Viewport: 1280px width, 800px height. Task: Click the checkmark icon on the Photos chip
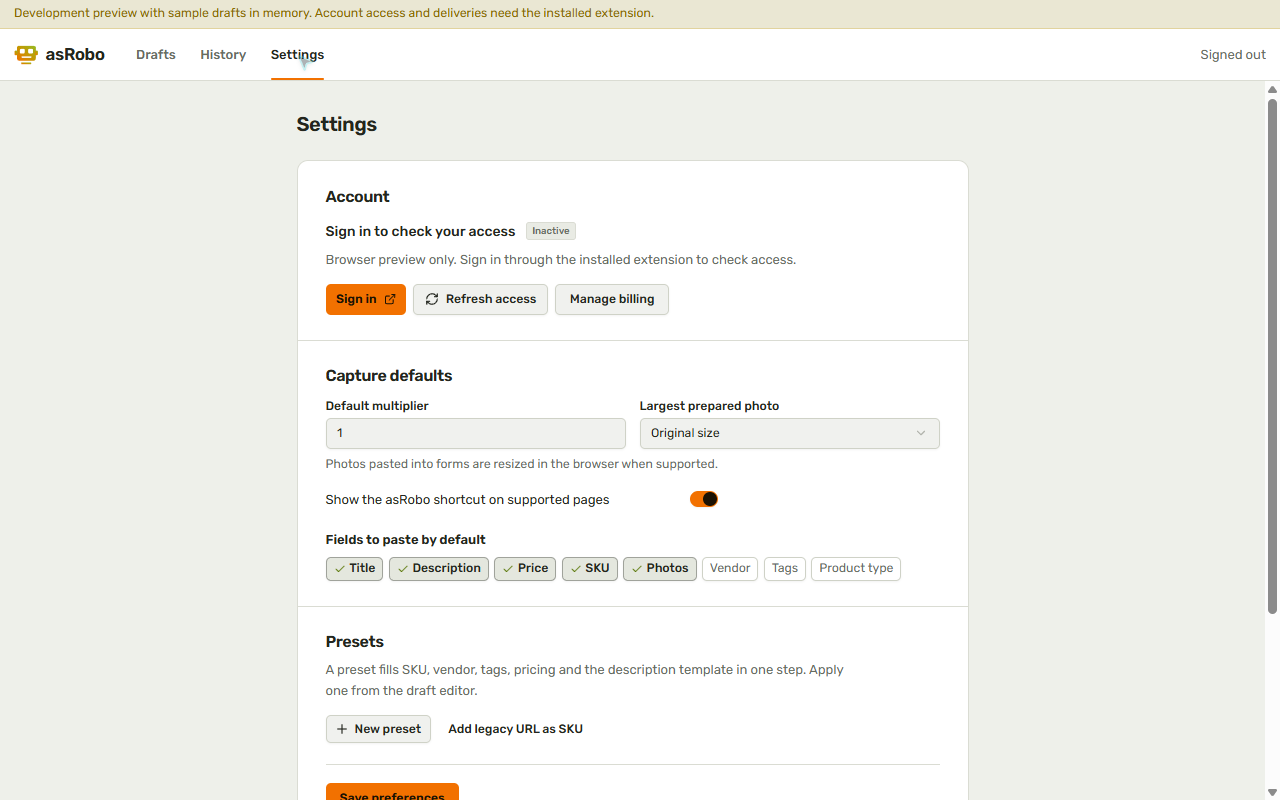637,569
